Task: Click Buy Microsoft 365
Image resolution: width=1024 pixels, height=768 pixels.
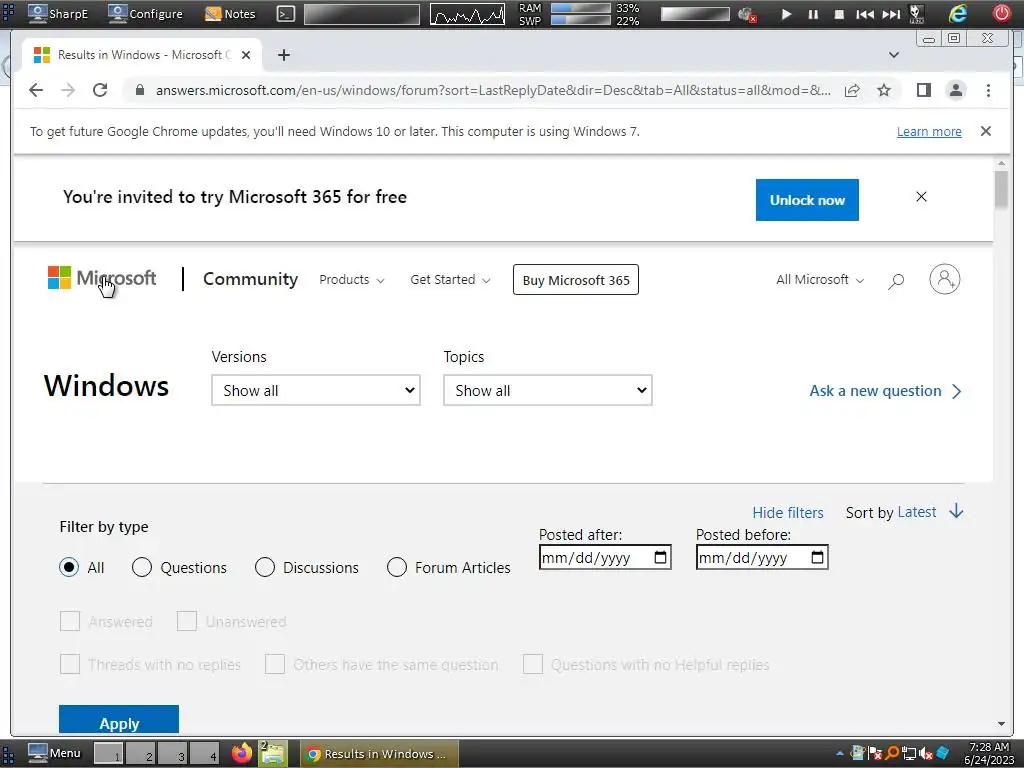Action: (x=575, y=280)
